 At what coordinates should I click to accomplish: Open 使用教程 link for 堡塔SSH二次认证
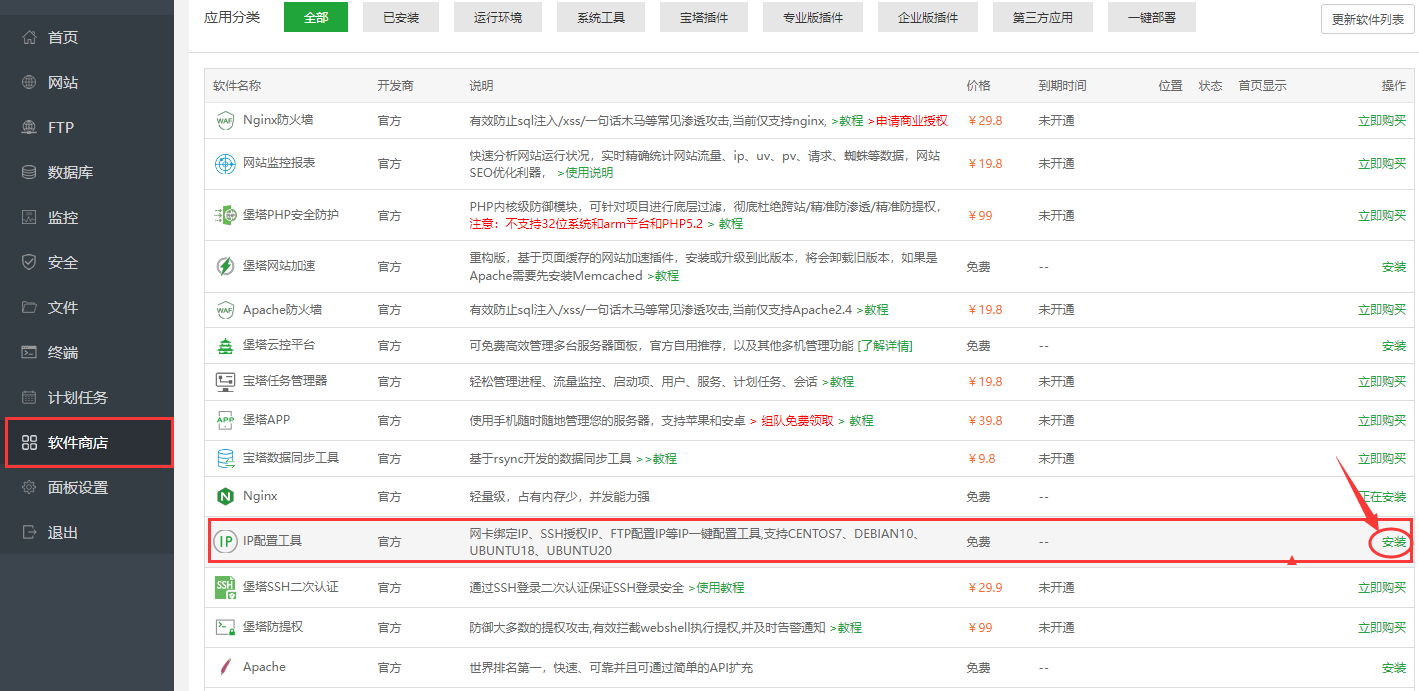pos(716,588)
